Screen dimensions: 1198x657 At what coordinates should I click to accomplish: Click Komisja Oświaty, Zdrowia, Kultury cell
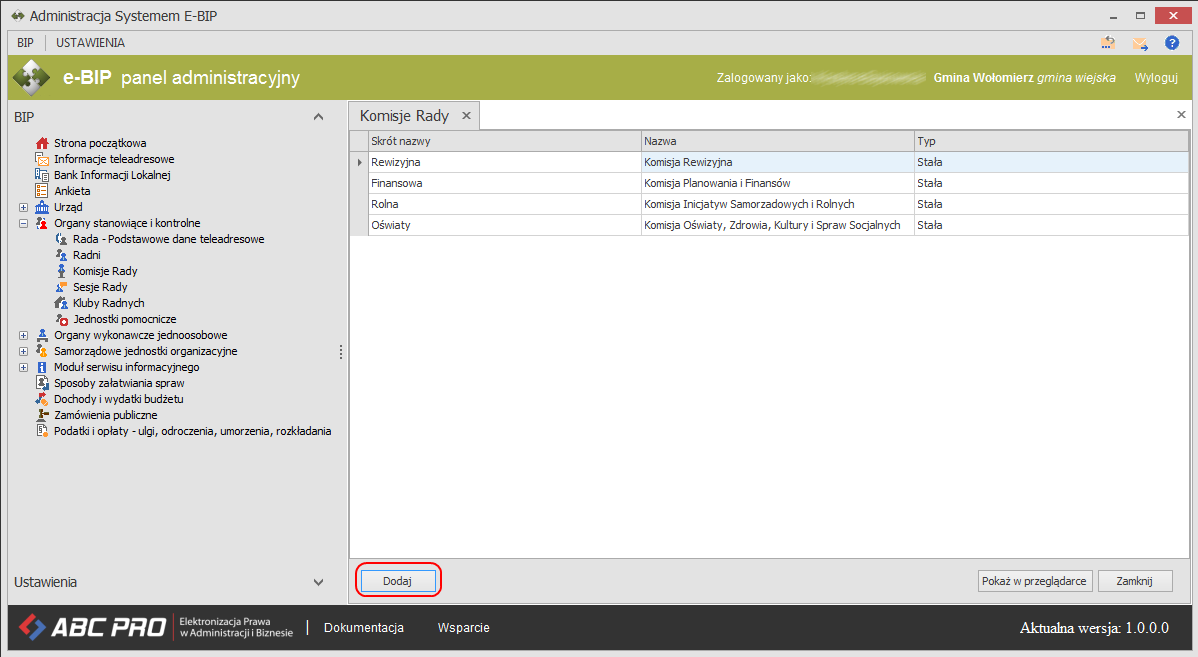(778, 225)
